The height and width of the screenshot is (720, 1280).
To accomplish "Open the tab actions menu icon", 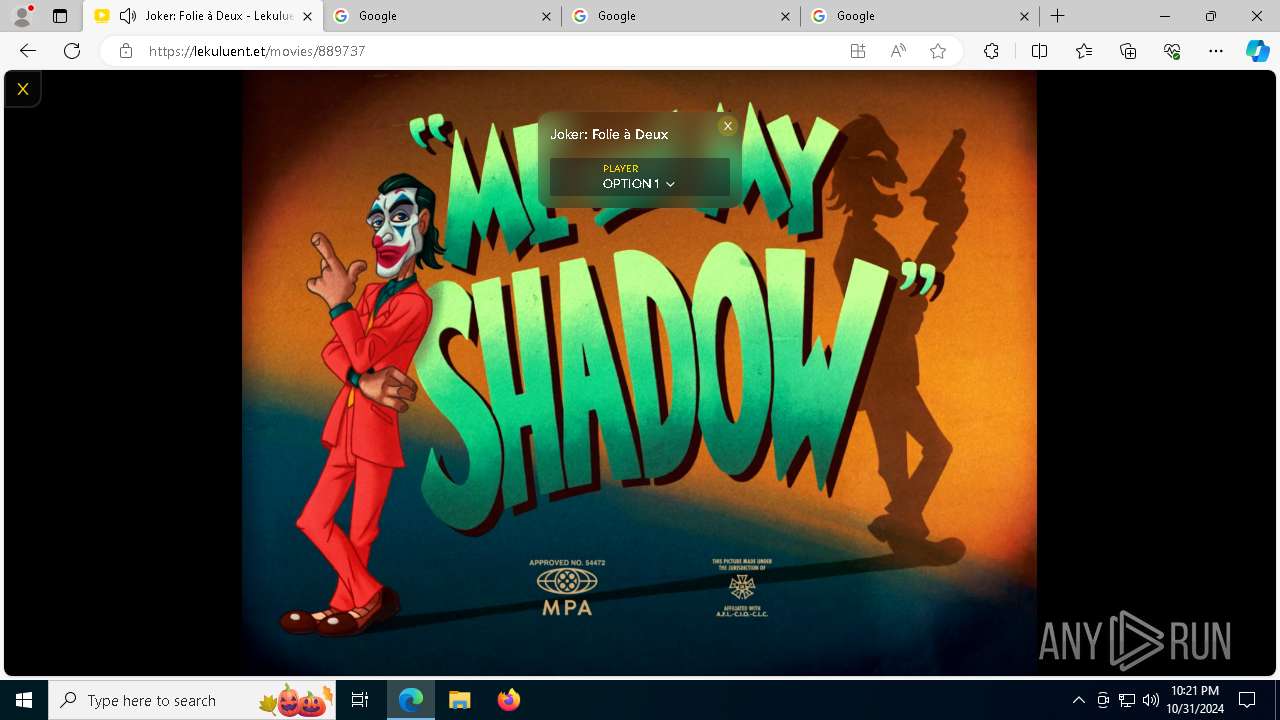I will pos(60,16).
